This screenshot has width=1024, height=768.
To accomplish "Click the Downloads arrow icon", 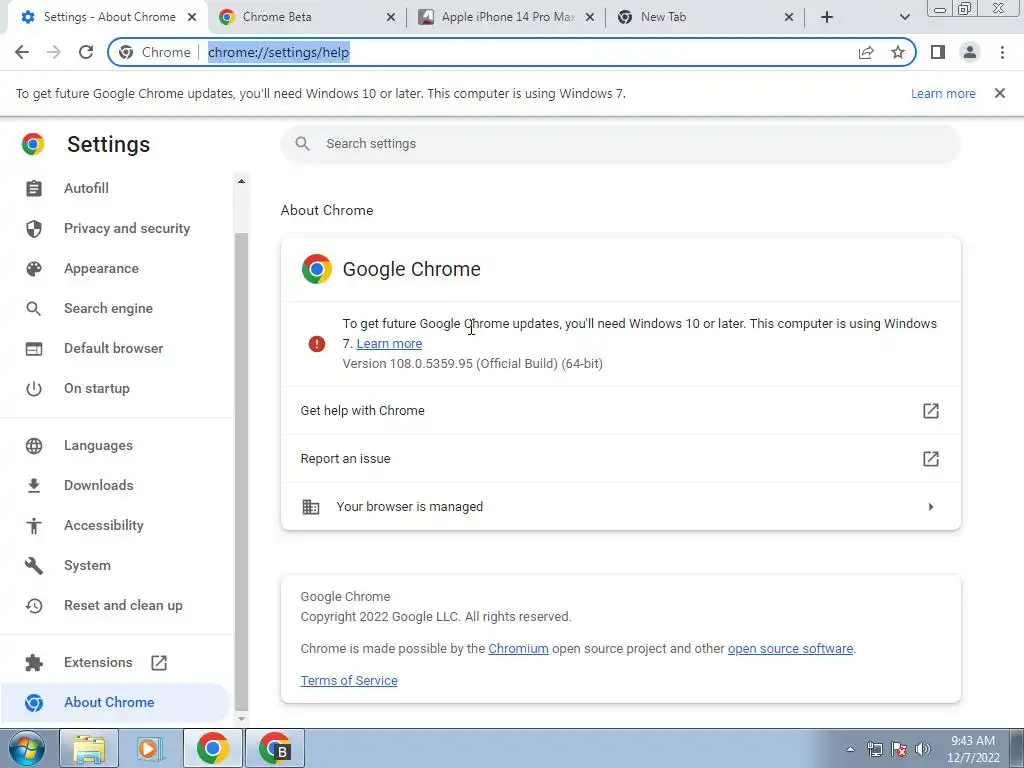I will click(34, 485).
